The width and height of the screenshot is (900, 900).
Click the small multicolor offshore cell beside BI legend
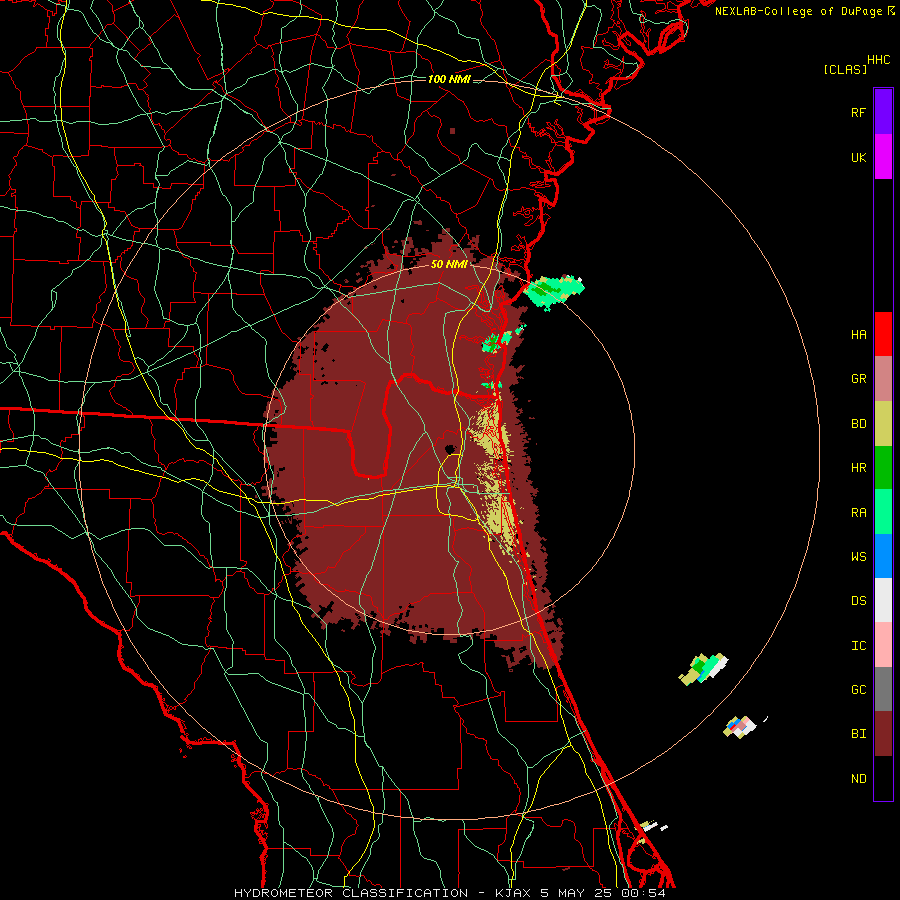740,727
